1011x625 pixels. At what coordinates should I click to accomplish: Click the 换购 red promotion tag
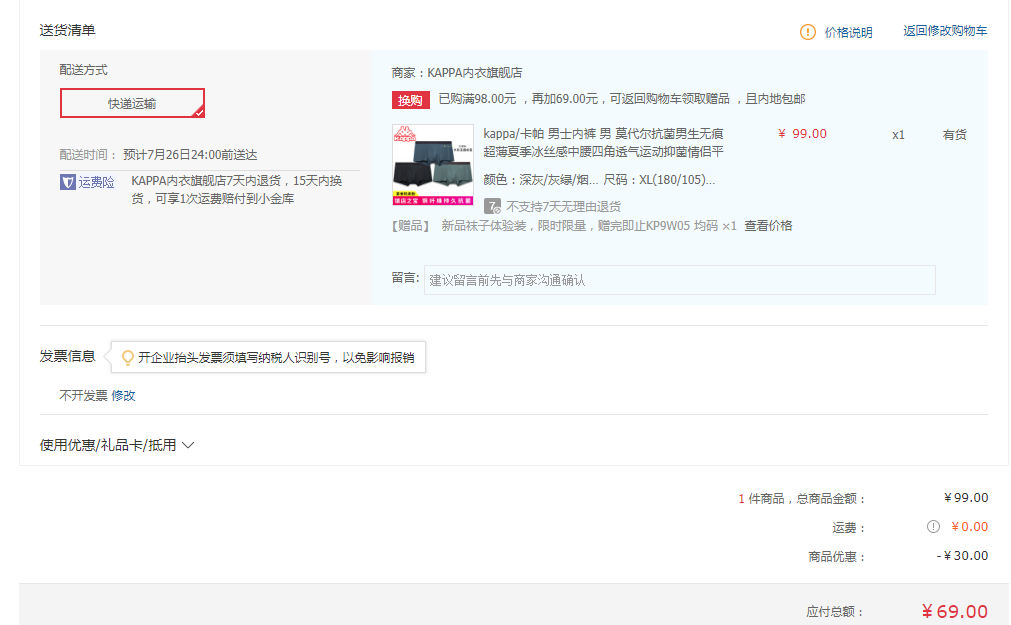point(410,100)
